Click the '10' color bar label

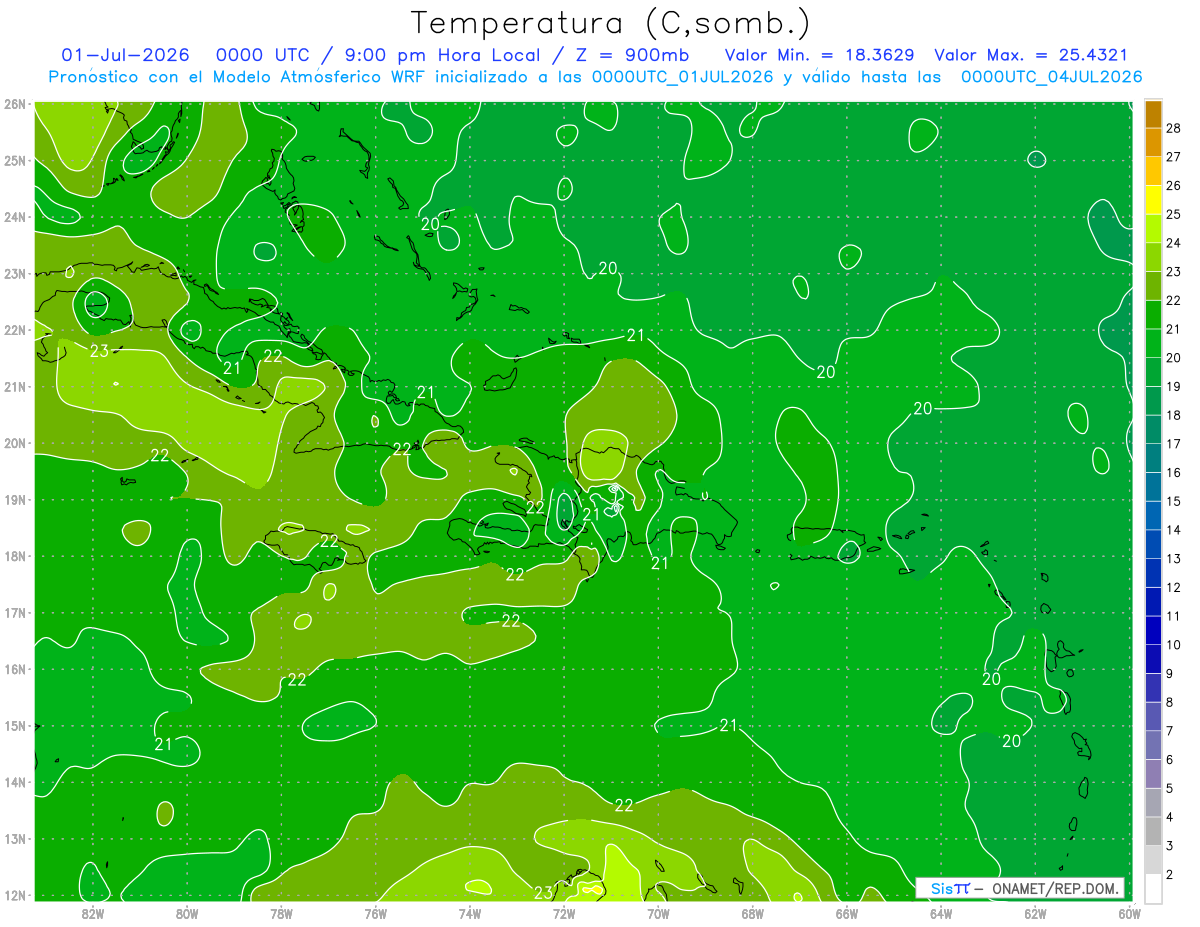tap(1174, 645)
